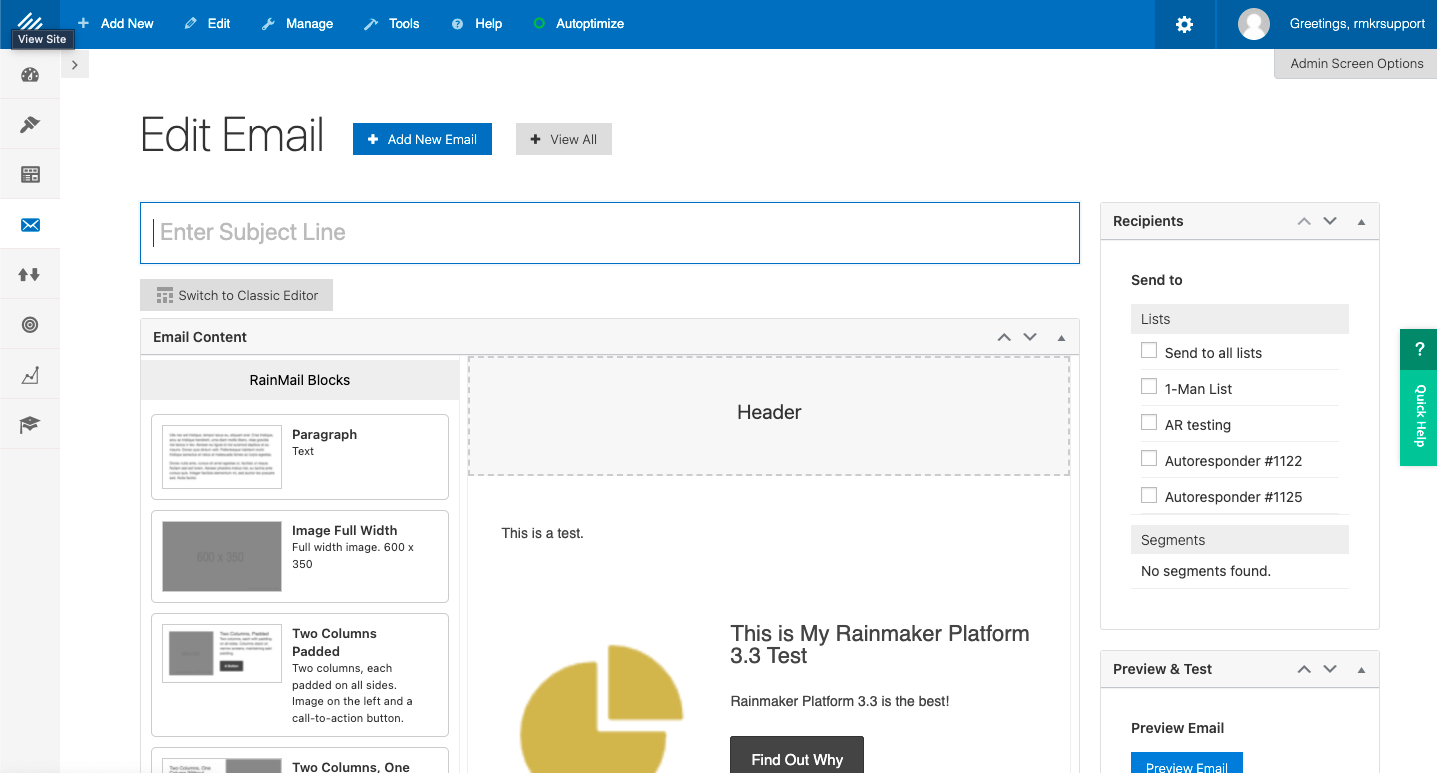Switch to Classic Editor
This screenshot has height=773, width=1437.
[236, 295]
